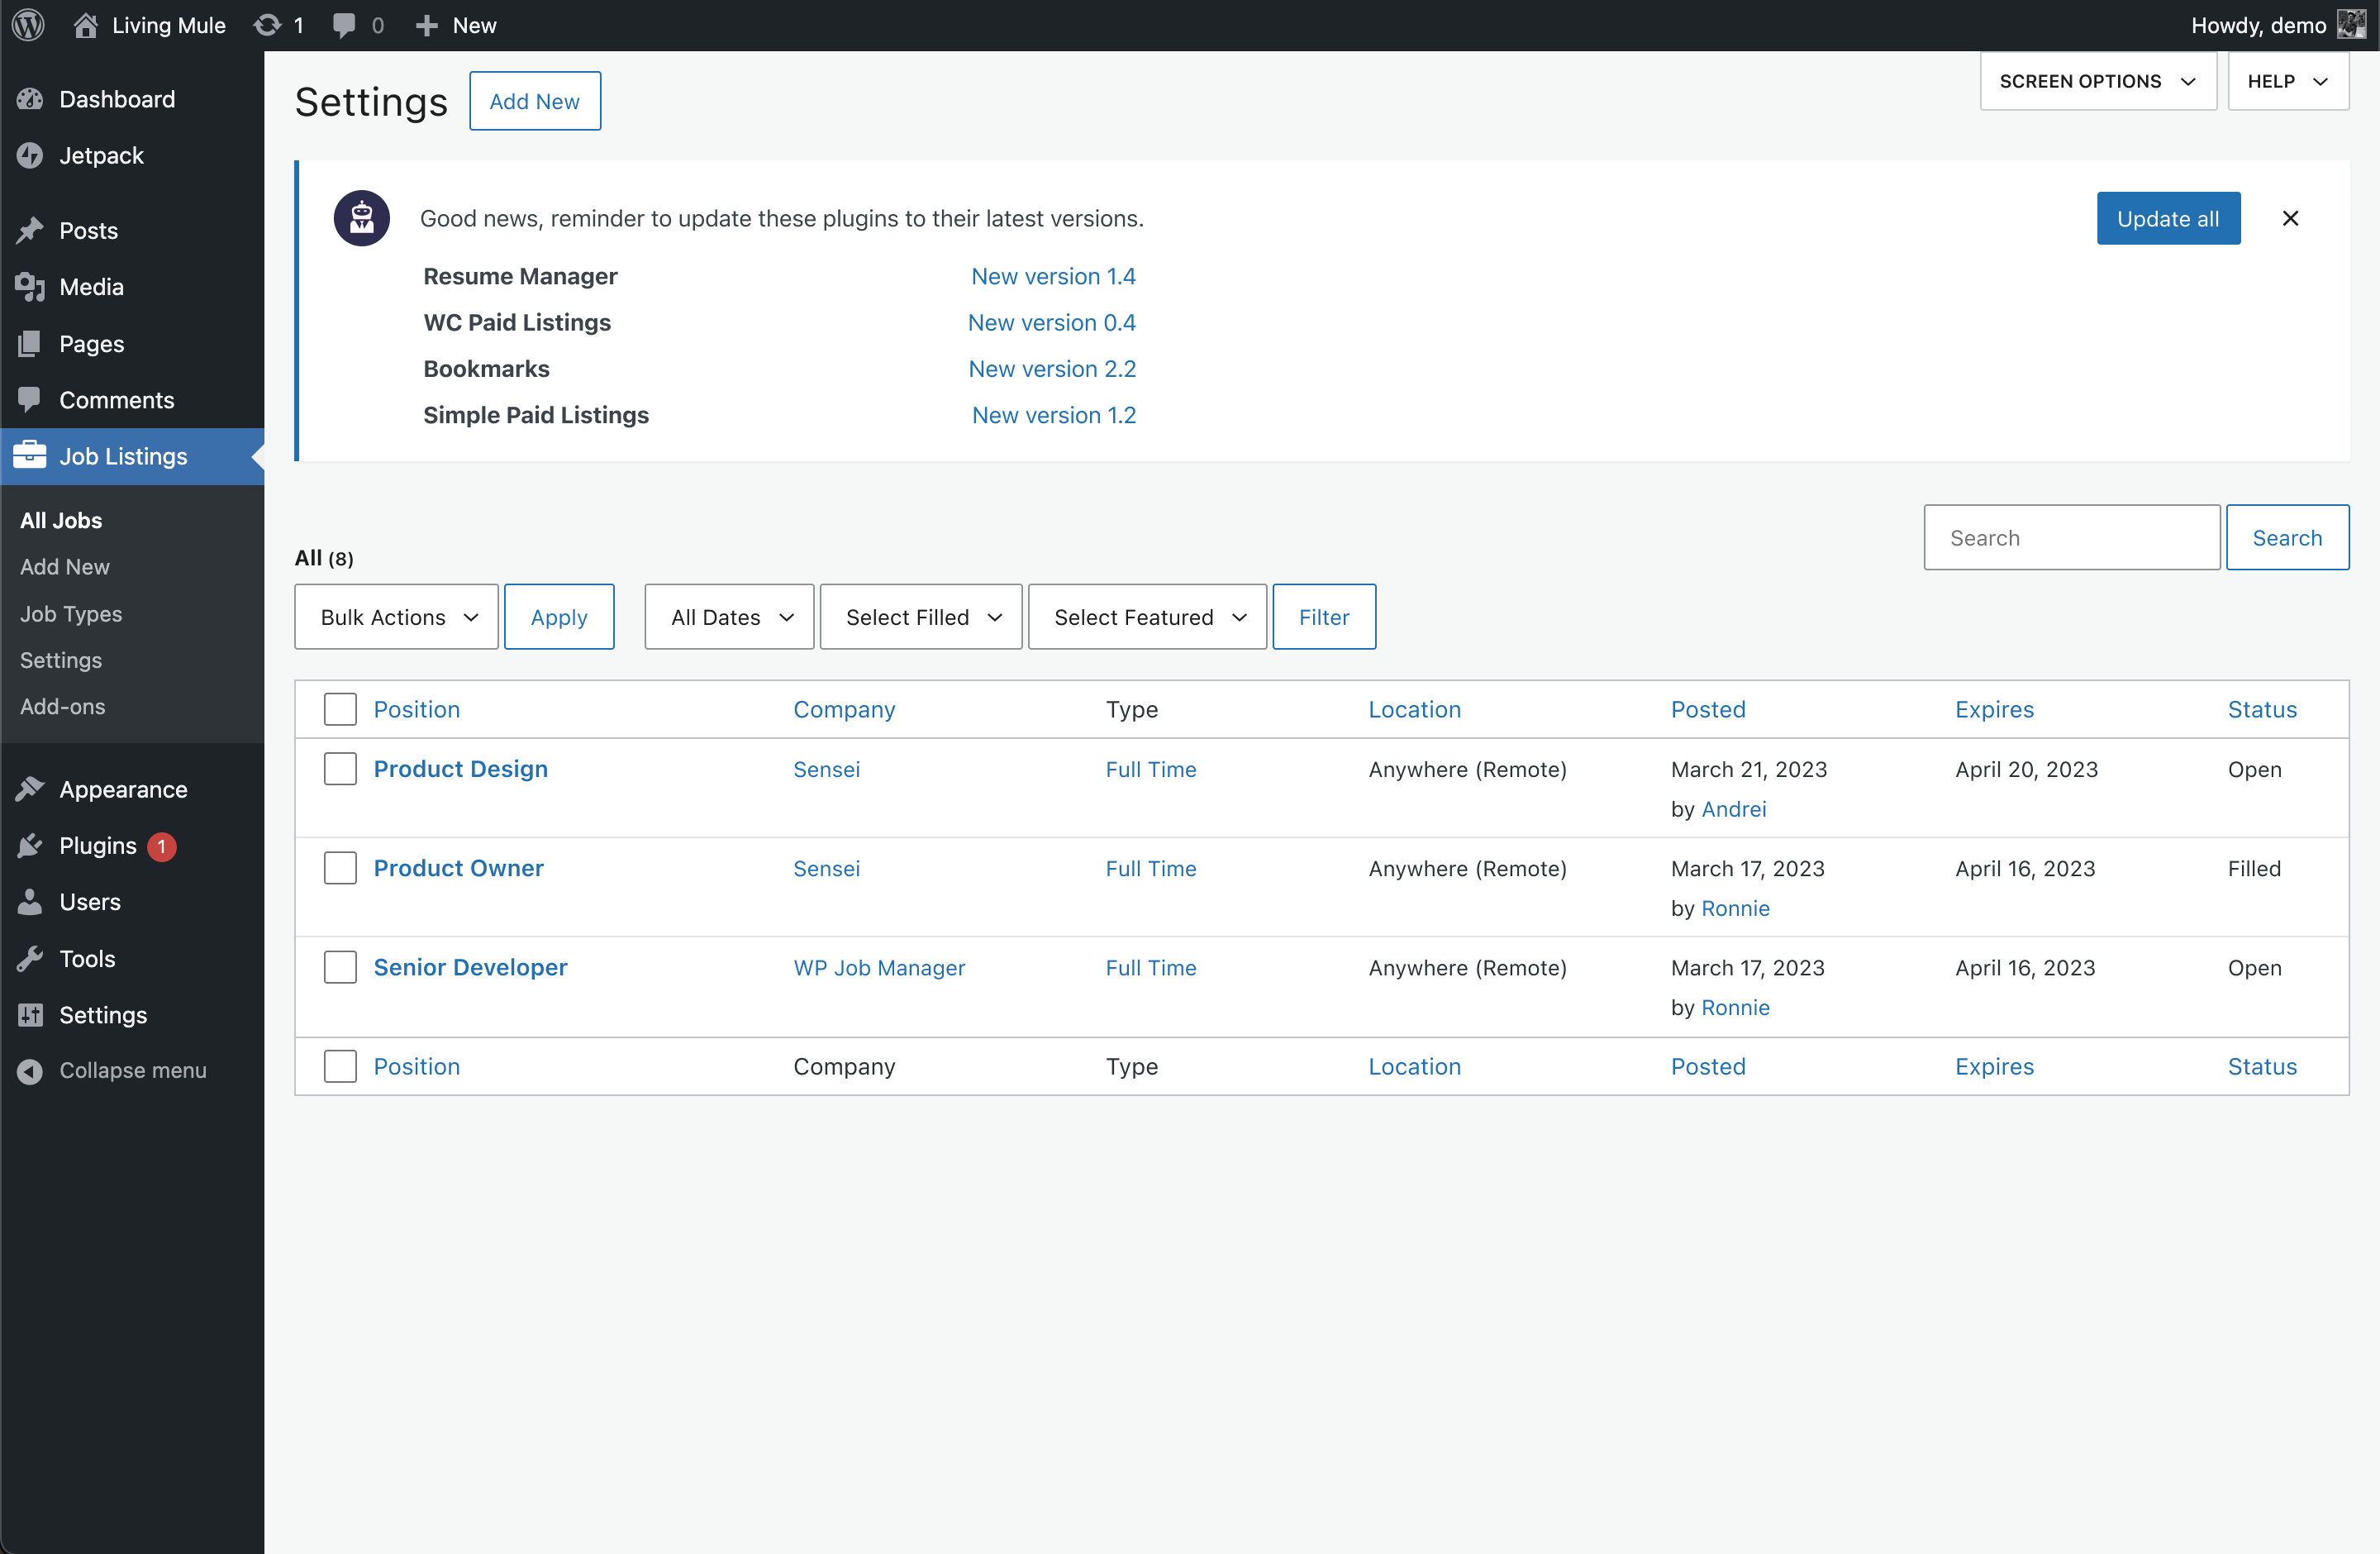
Task: Click the WordPress logo icon
Action: pos(27,25)
